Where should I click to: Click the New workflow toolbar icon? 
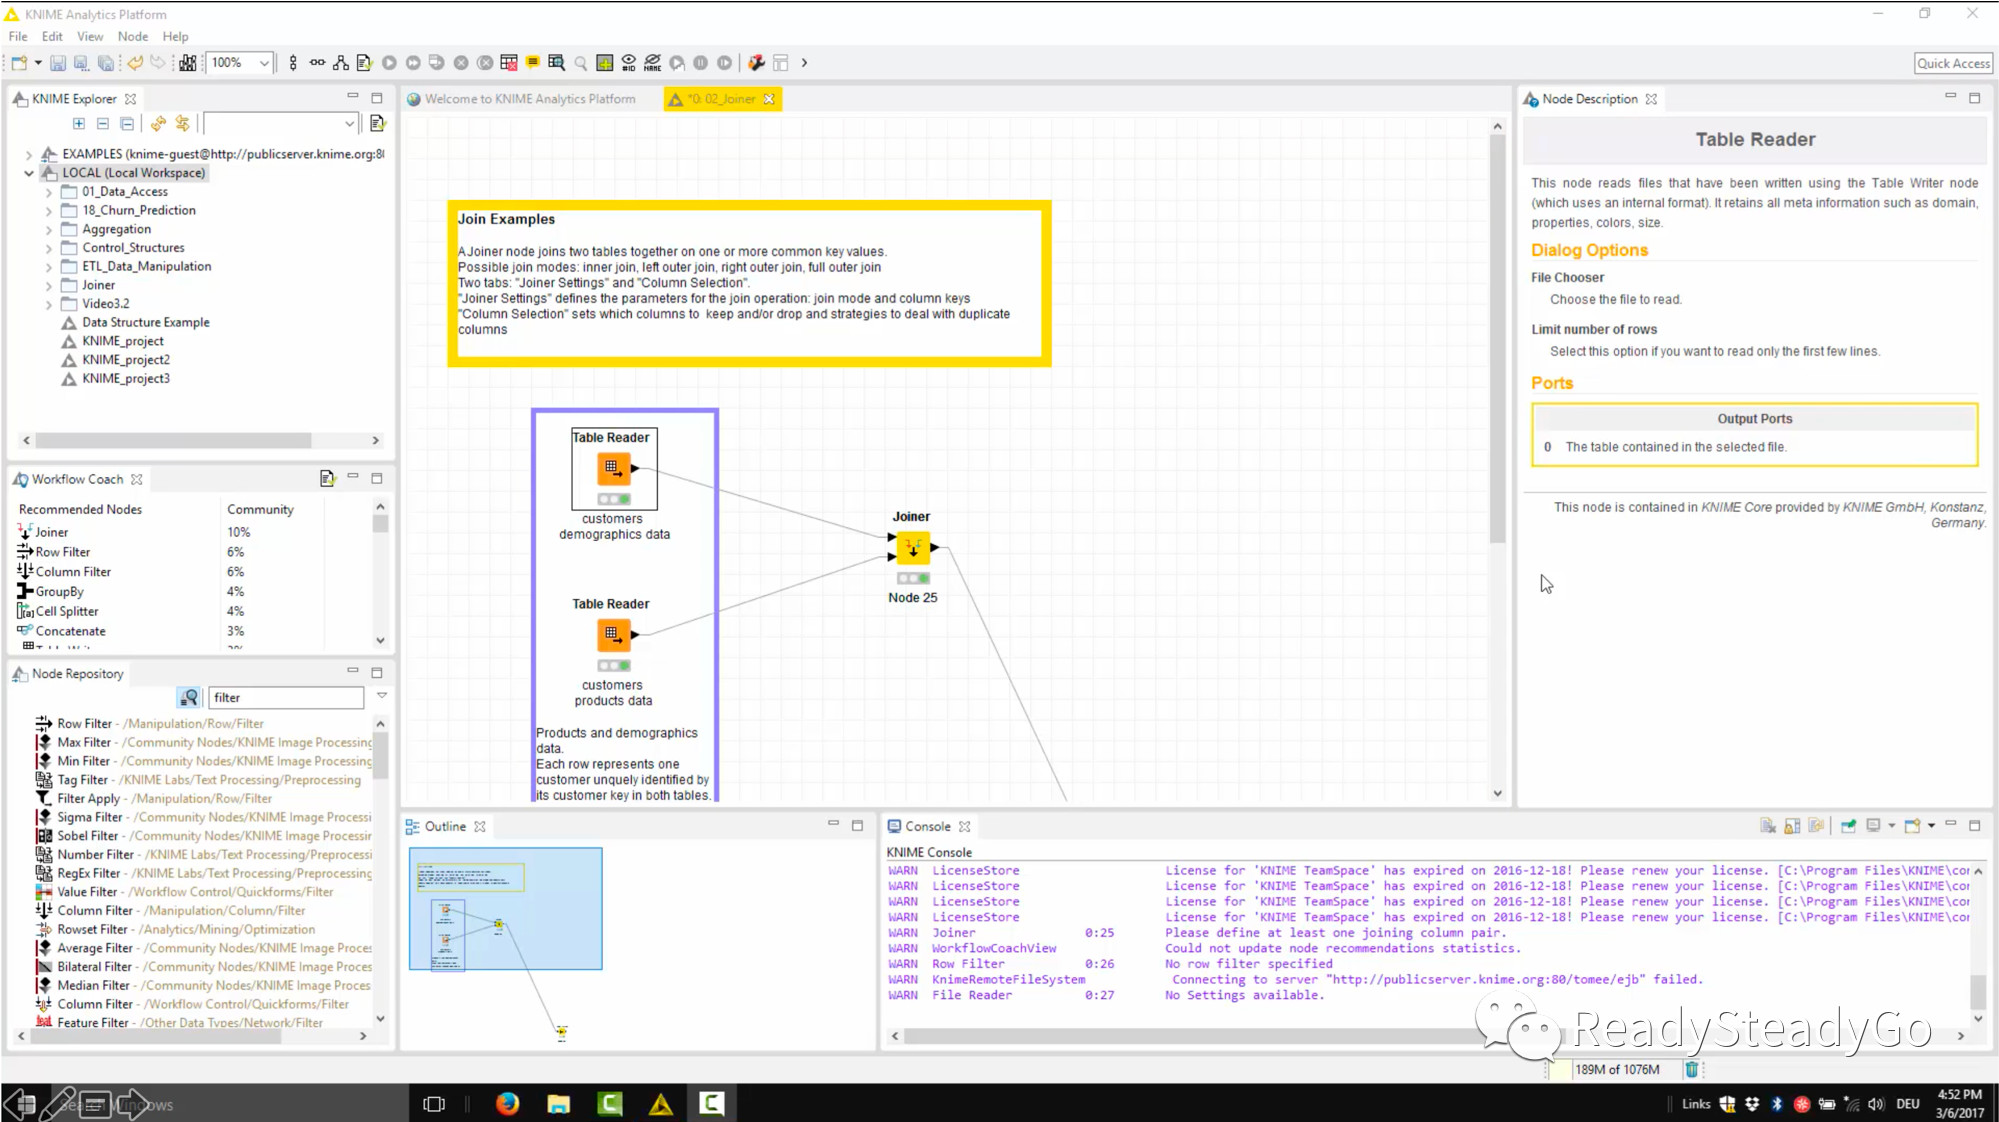[x=19, y=63]
